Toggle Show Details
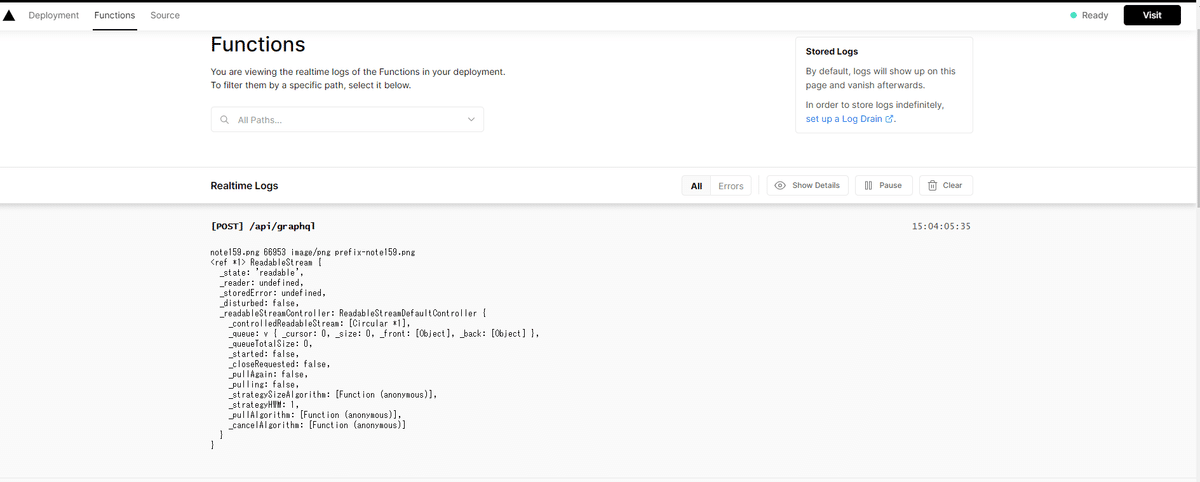This screenshot has width=1200, height=482. coord(808,185)
